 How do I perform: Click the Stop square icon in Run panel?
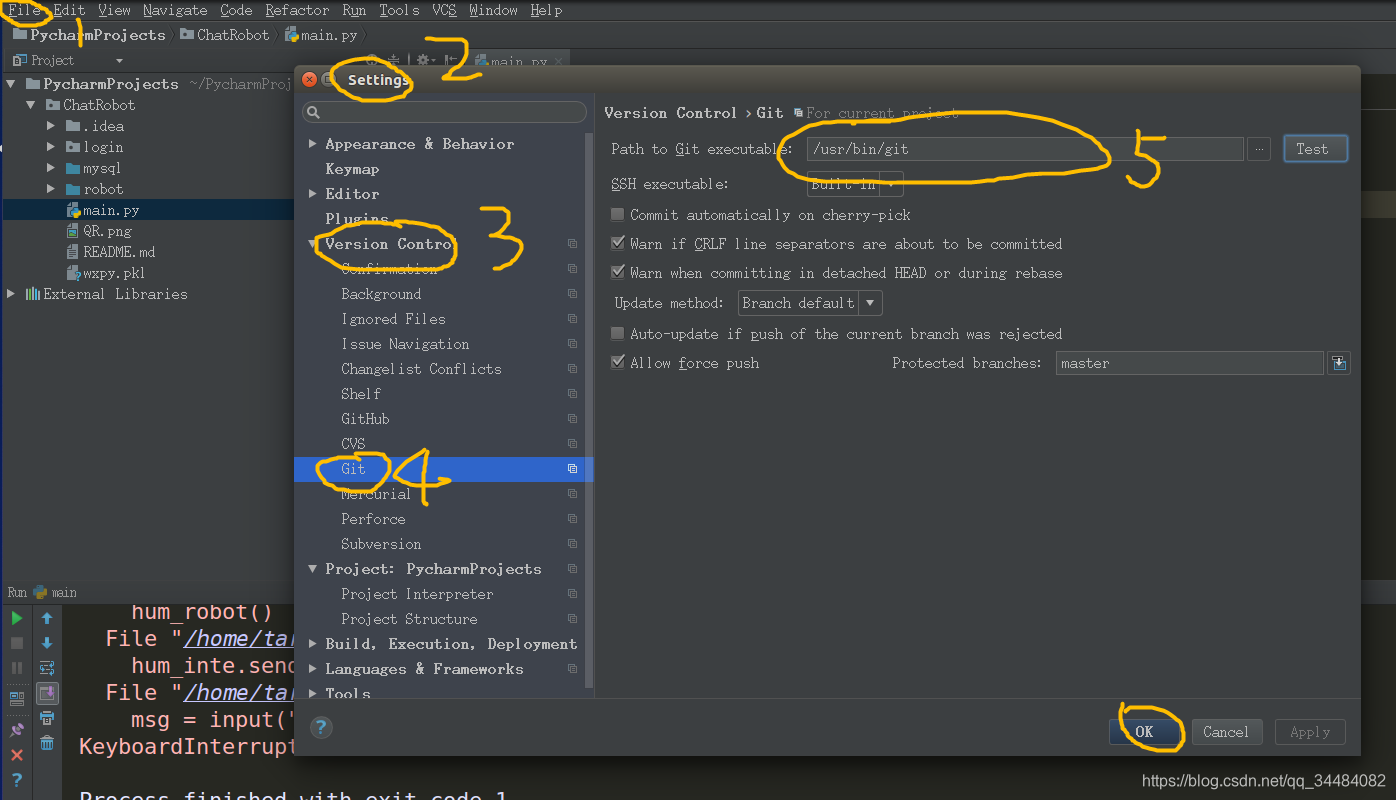(x=17, y=643)
